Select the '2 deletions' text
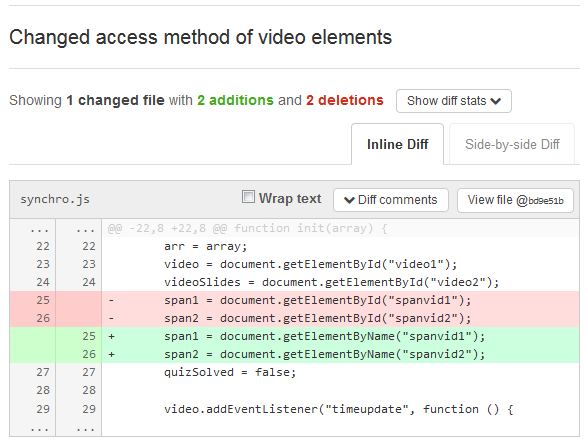588x444 pixels. pyautogui.click(x=345, y=100)
